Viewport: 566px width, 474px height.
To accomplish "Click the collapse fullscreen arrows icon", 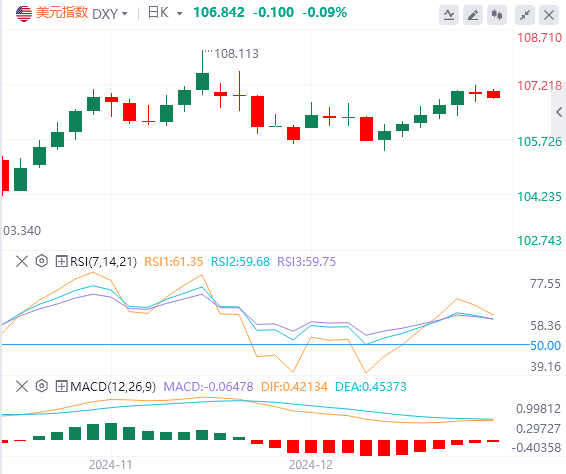I will click(525, 15).
